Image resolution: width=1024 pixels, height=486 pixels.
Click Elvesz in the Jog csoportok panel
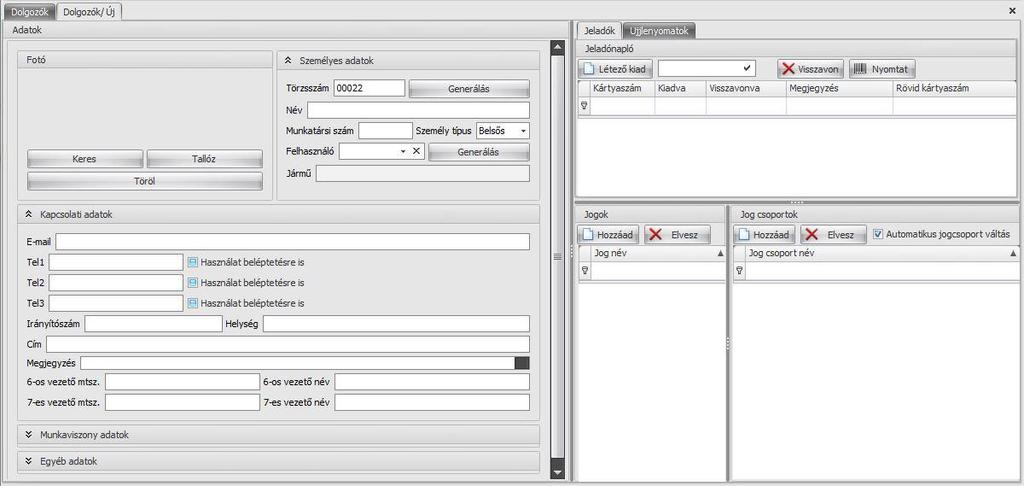point(833,235)
